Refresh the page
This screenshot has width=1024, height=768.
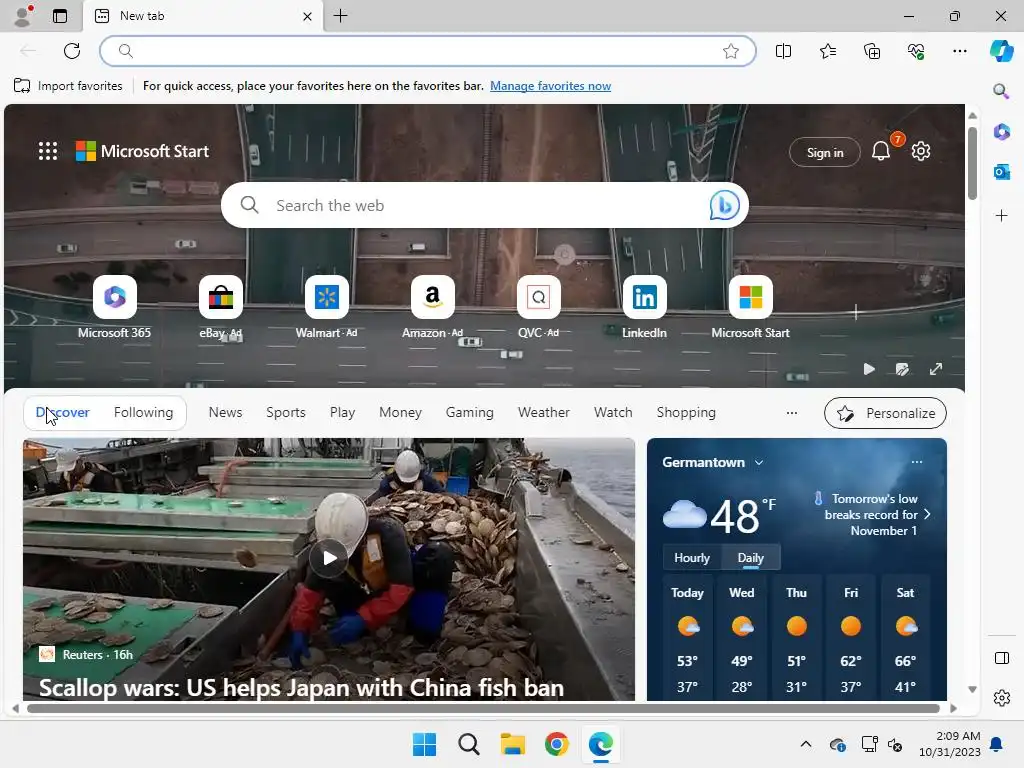(72, 51)
